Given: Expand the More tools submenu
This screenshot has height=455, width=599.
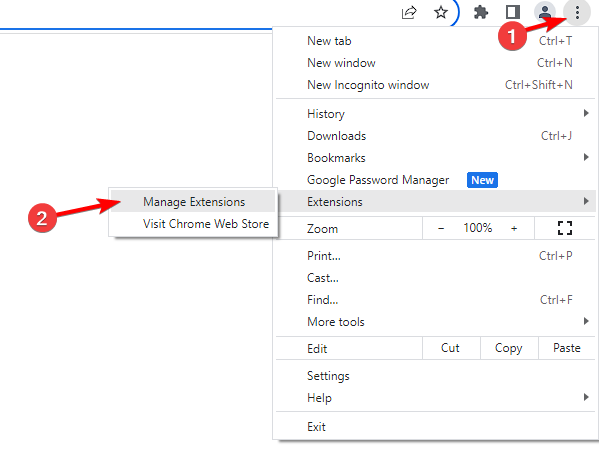Looking at the screenshot, I should (x=435, y=322).
